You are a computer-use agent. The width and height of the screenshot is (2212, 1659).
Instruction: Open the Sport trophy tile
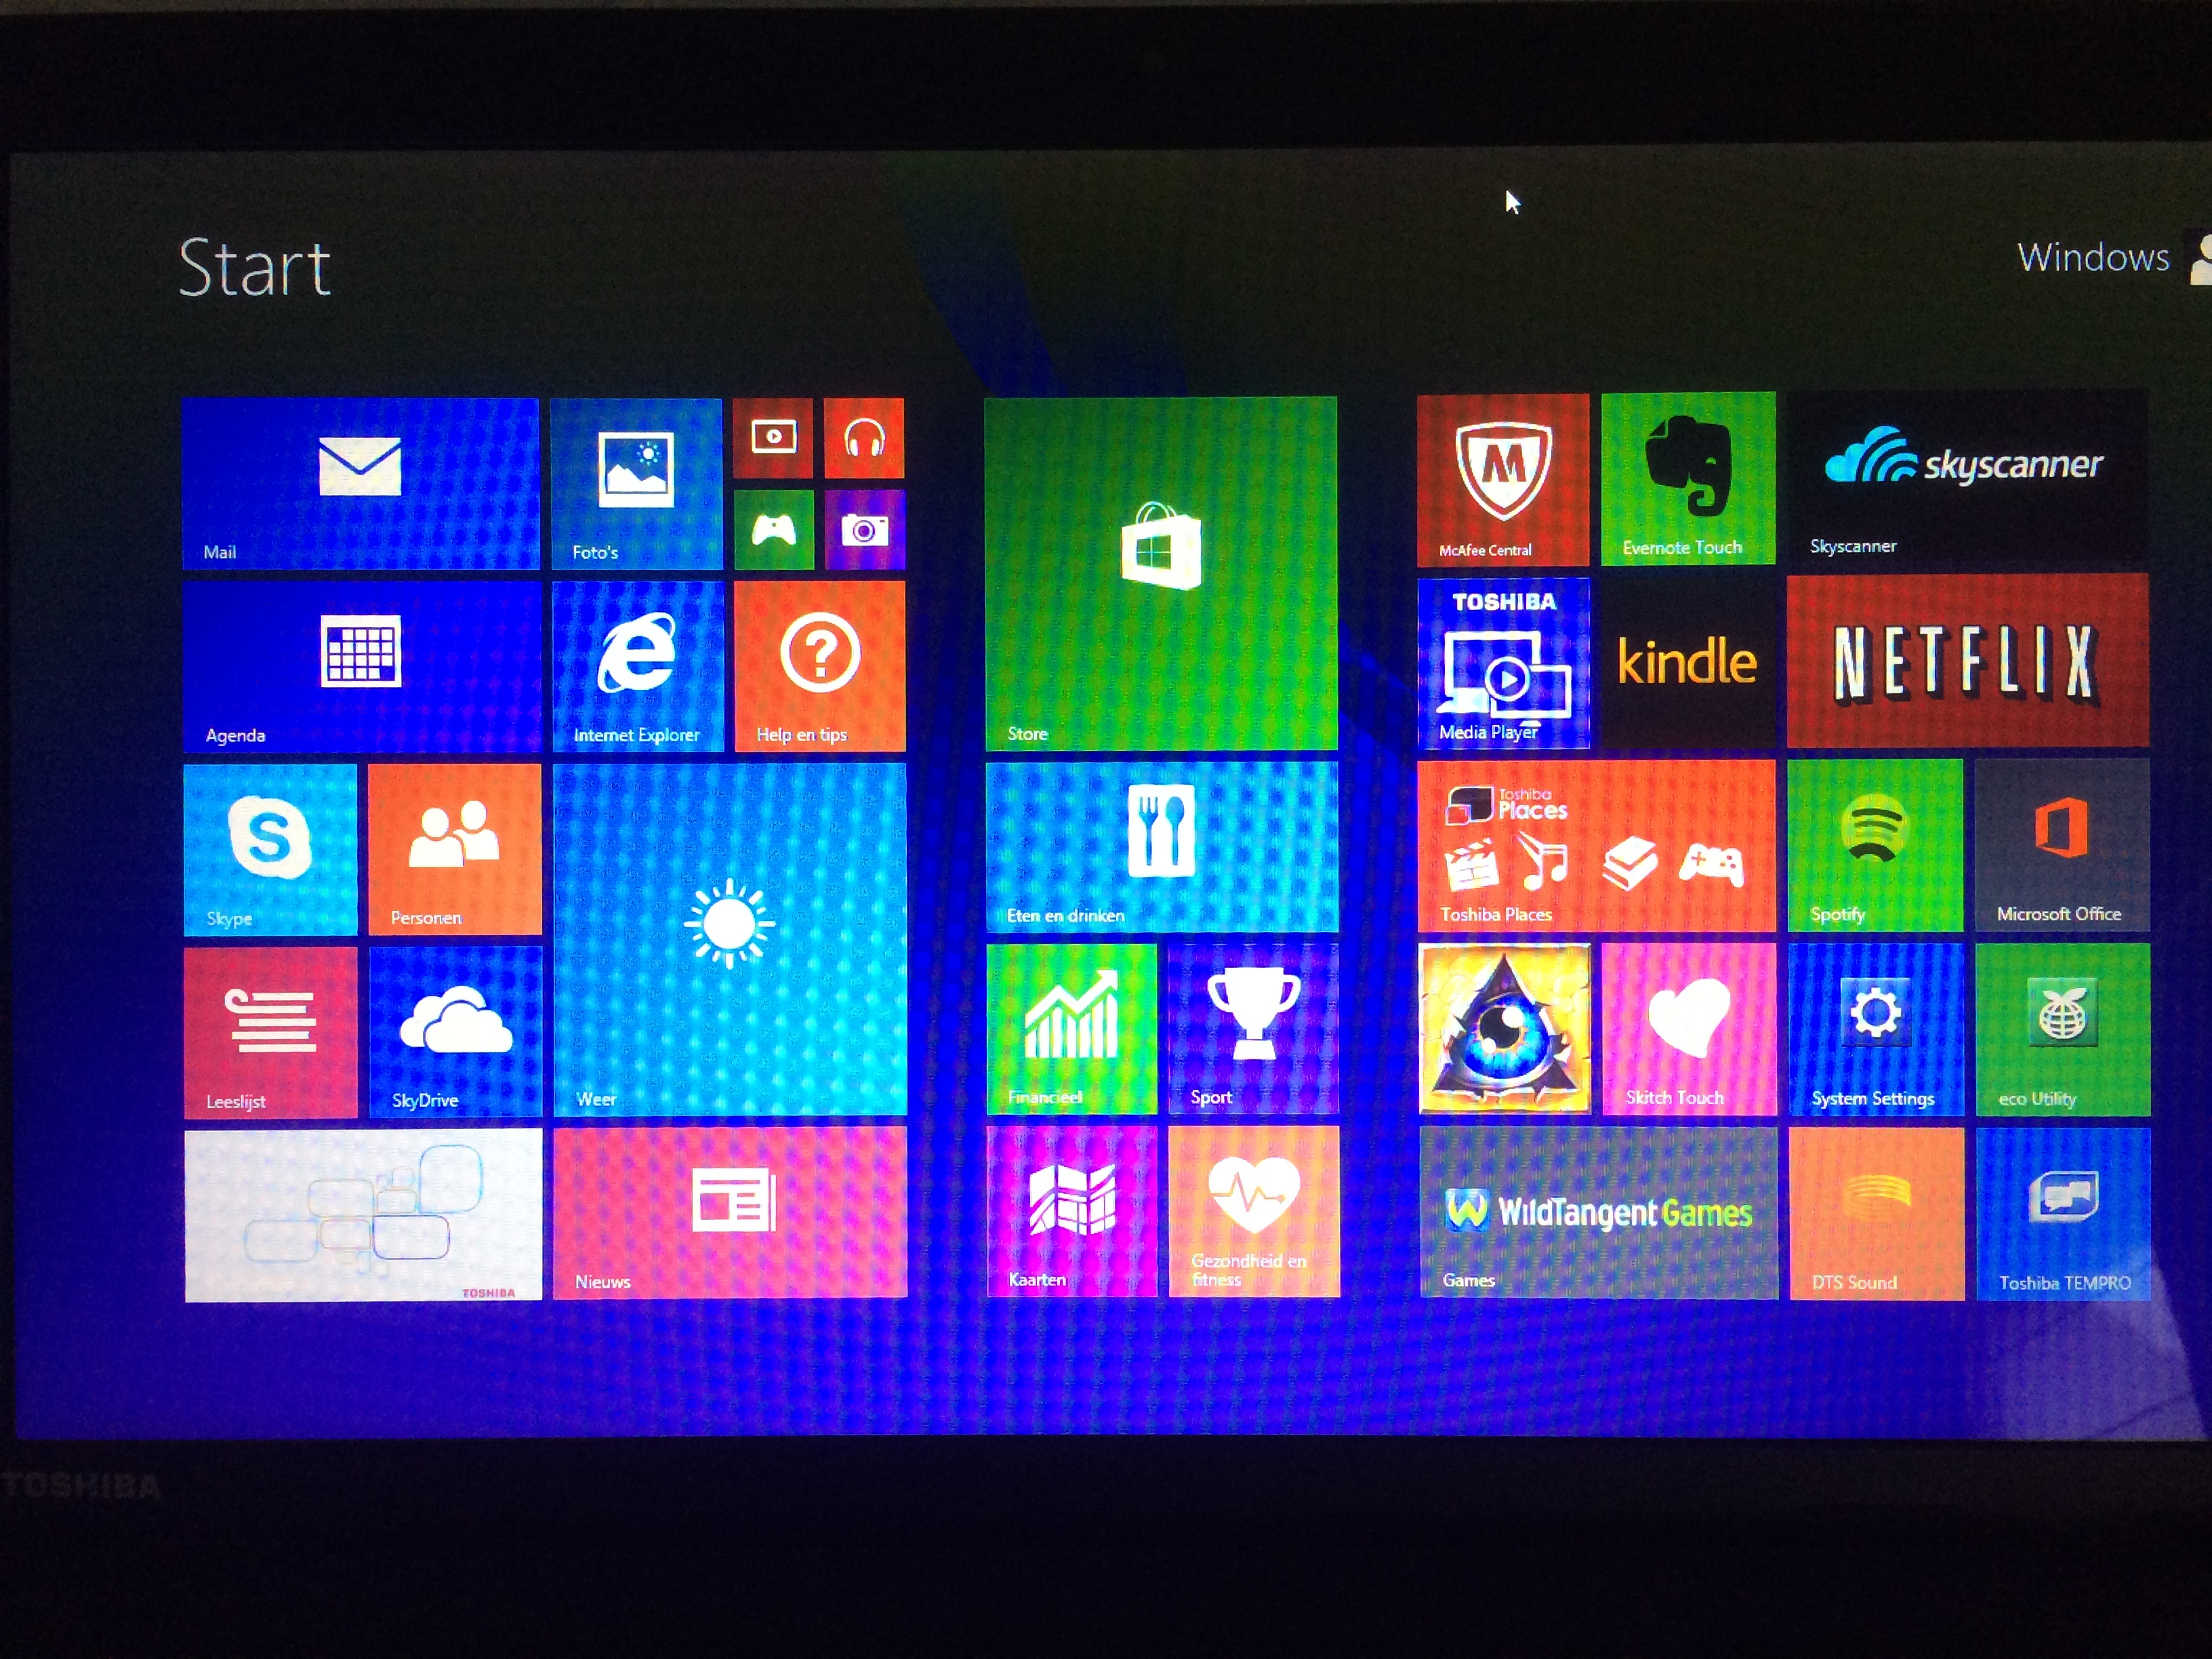[1254, 1030]
